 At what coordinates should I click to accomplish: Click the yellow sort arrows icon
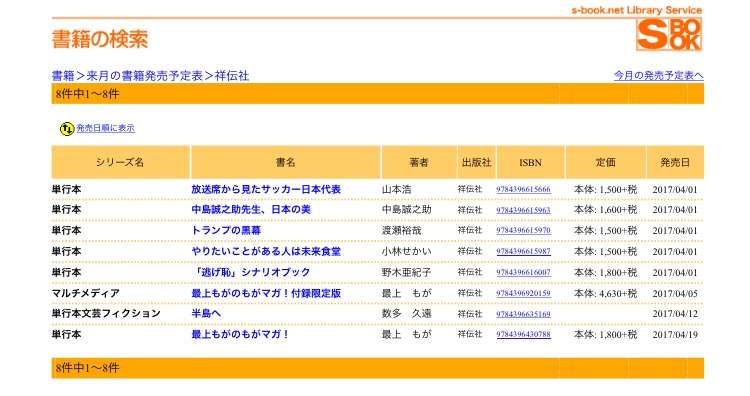tap(67, 129)
